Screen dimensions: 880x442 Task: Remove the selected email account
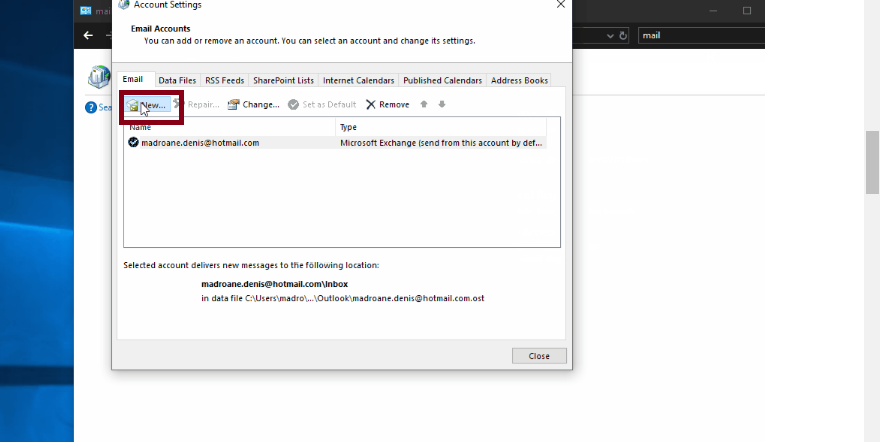[387, 104]
